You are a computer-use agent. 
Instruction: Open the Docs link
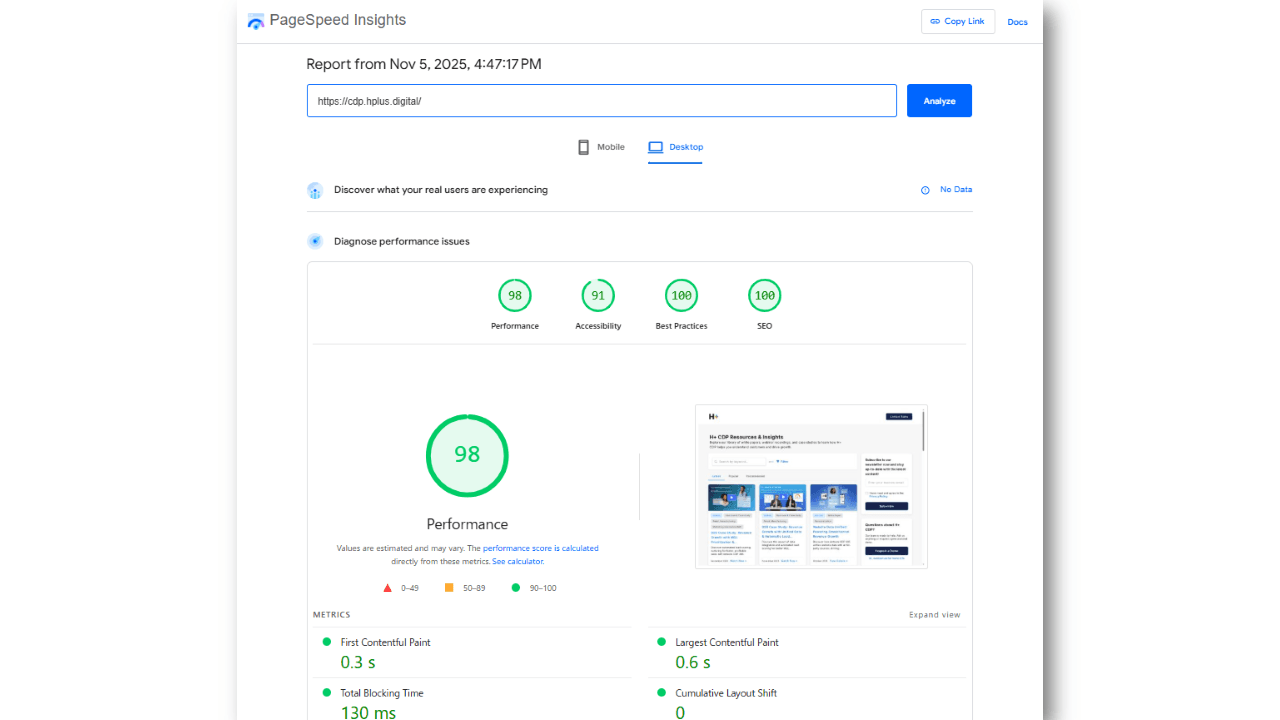(x=1017, y=22)
